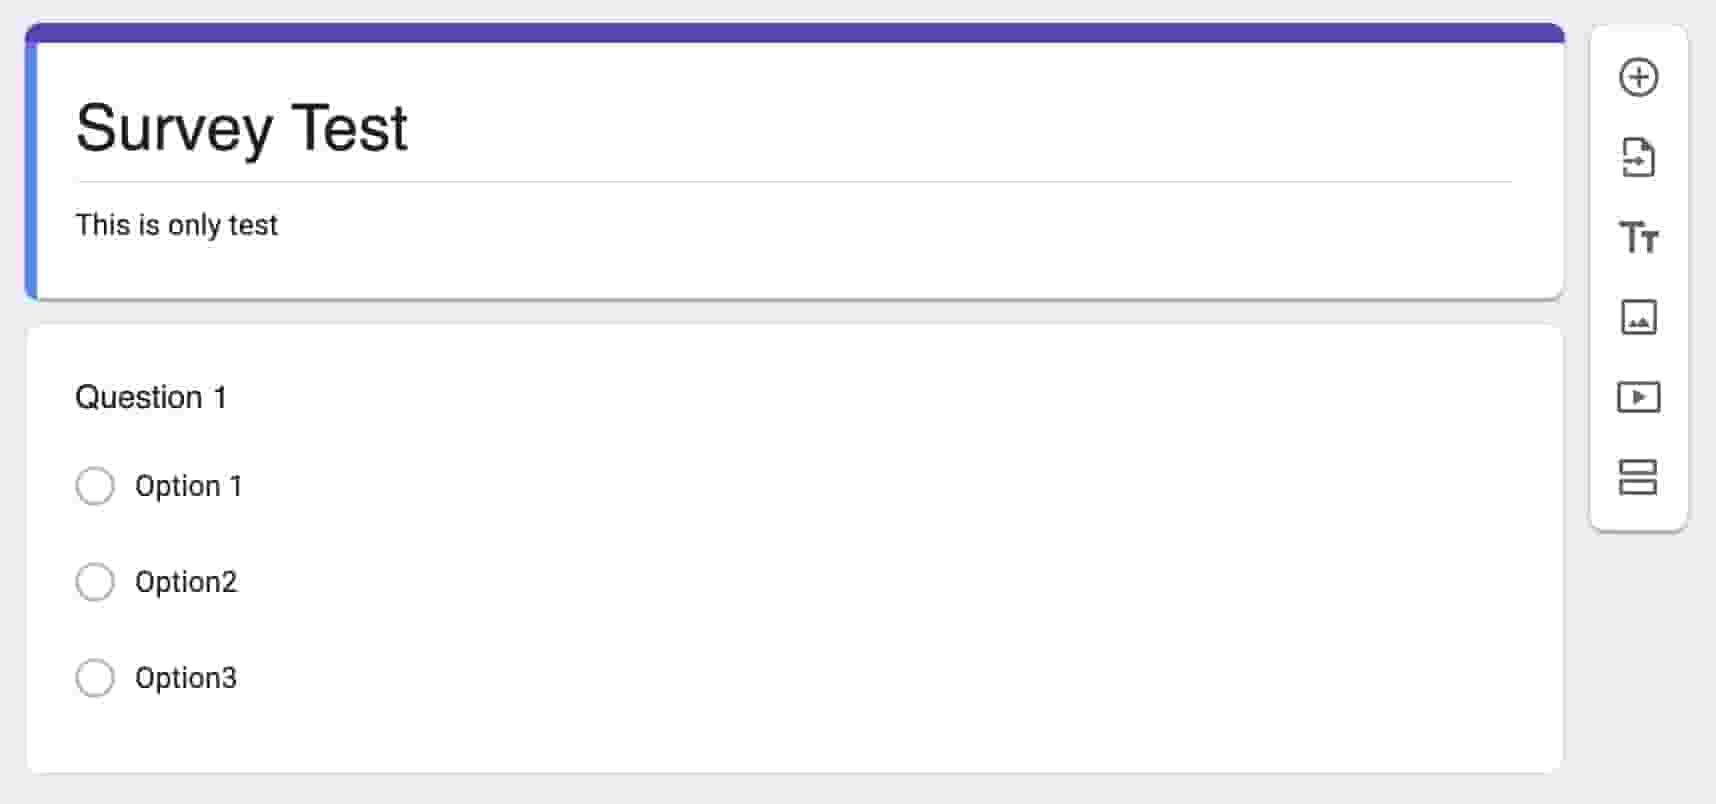Click the "Option3" label text
This screenshot has height=804, width=1716.
(x=186, y=678)
